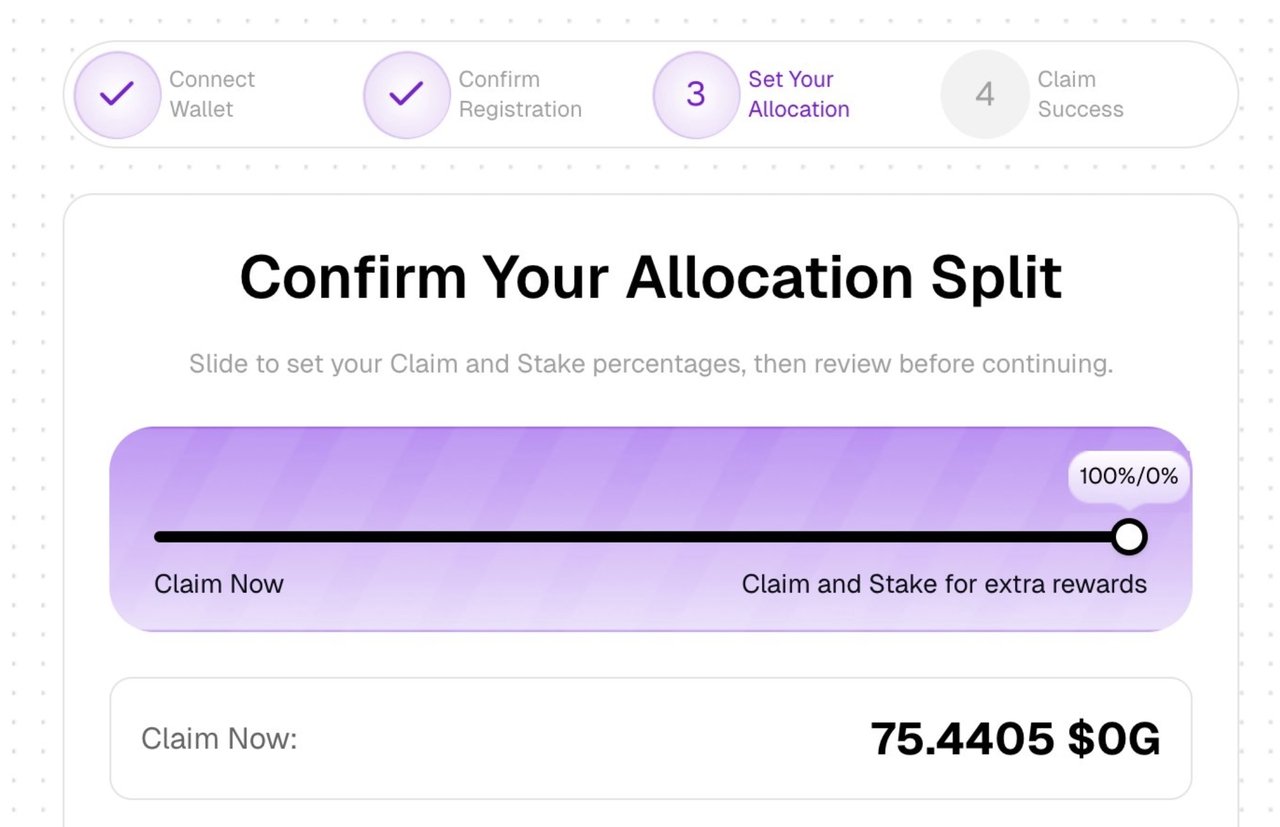This screenshot has height=827, width=1280.
Task: Click the Claim Now label under the slider
Action: click(x=219, y=584)
